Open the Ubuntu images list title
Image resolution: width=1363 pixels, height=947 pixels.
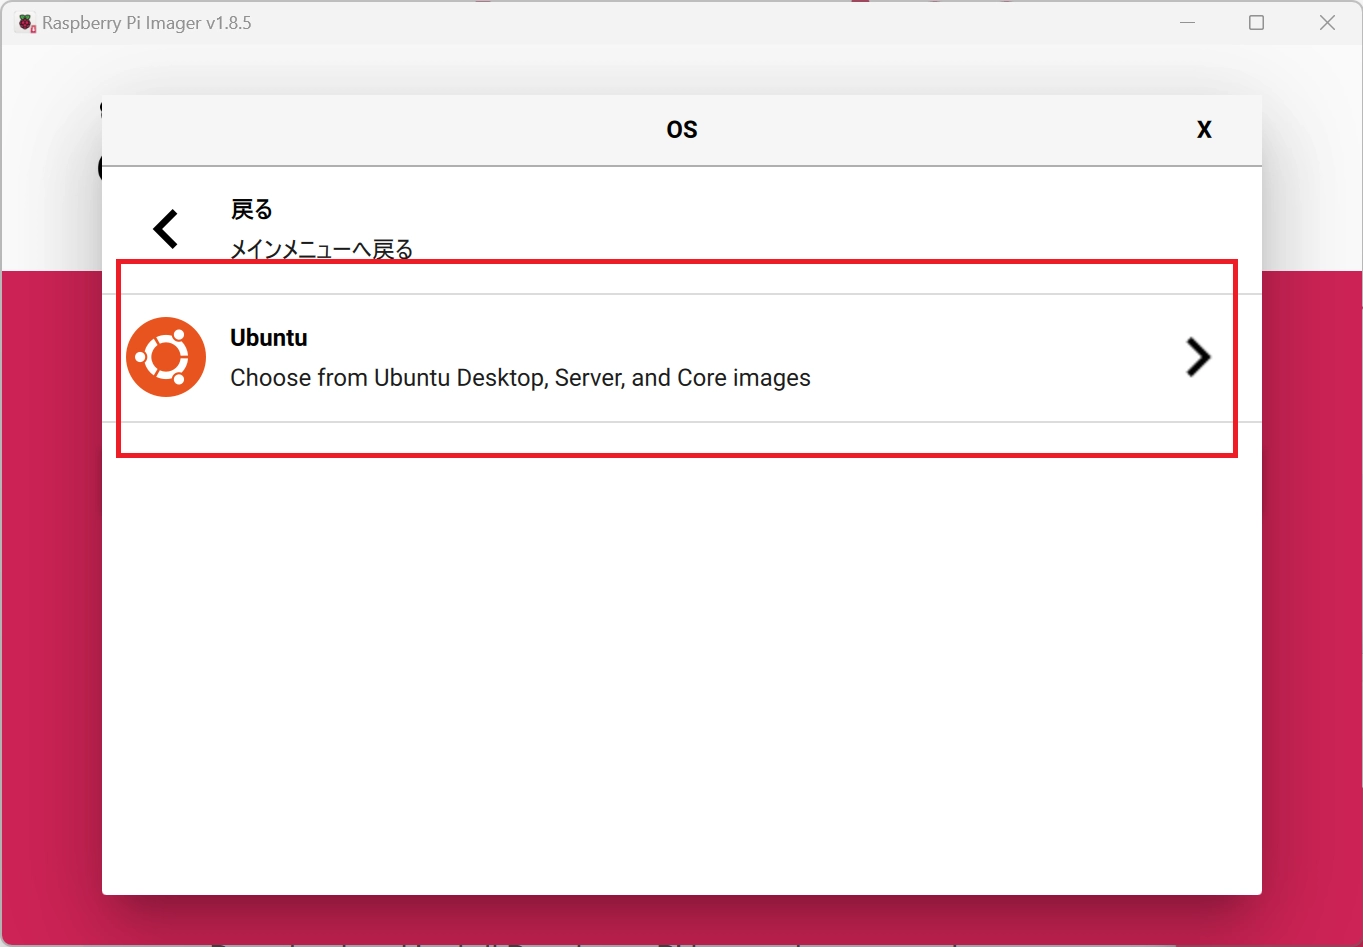(x=269, y=338)
